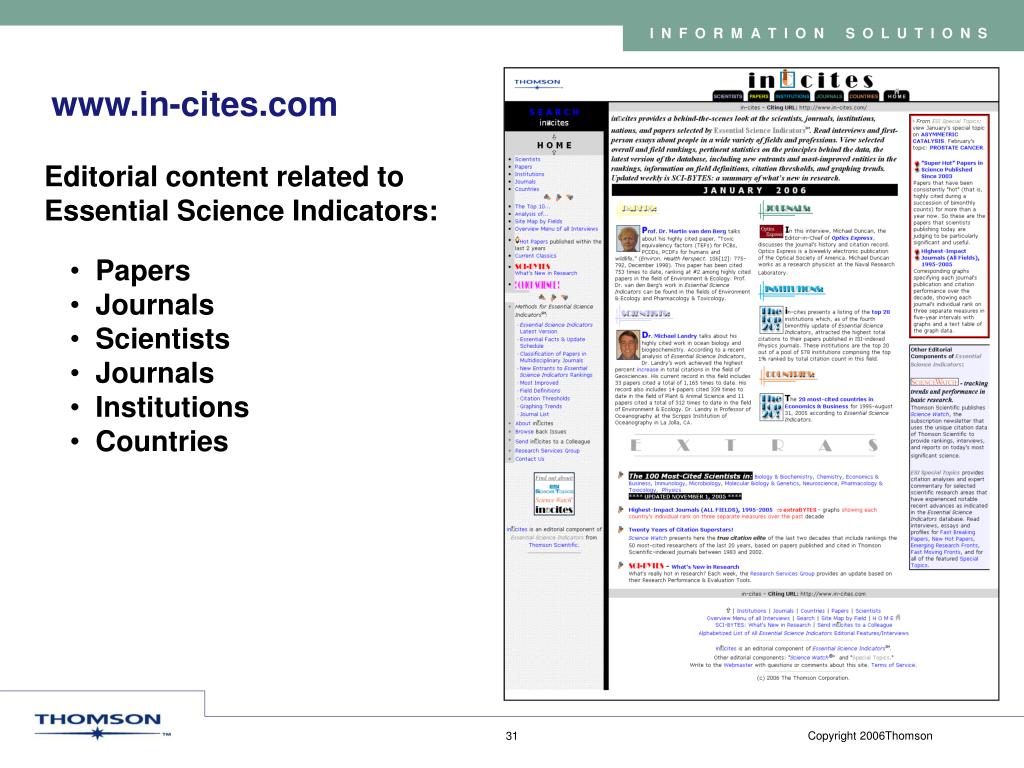1024x768 pixels.
Task: Open Super Hot Papers in Science link
Action: 952,170
